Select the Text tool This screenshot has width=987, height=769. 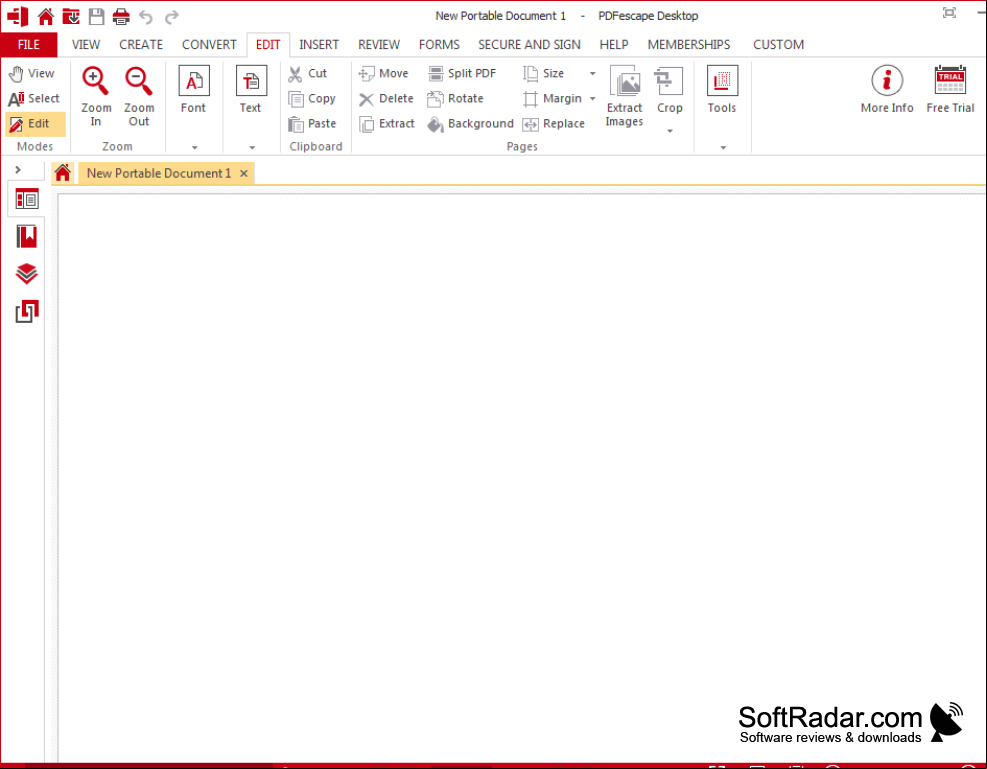coord(251,90)
